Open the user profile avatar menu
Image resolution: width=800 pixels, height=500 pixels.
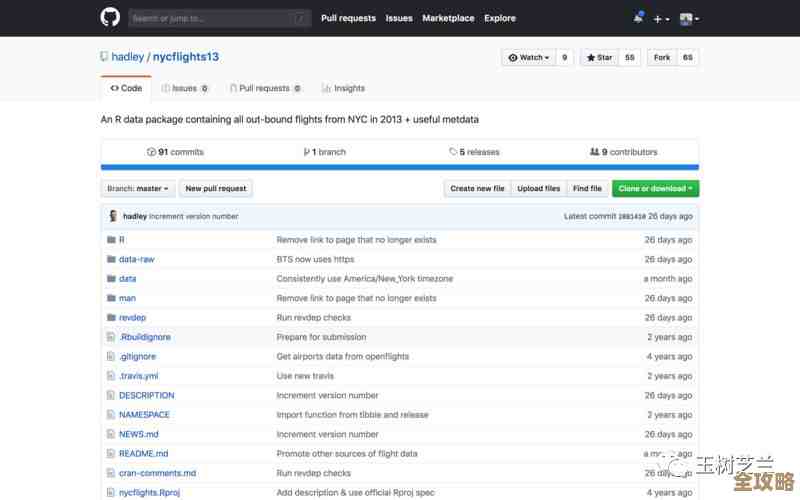(x=689, y=18)
